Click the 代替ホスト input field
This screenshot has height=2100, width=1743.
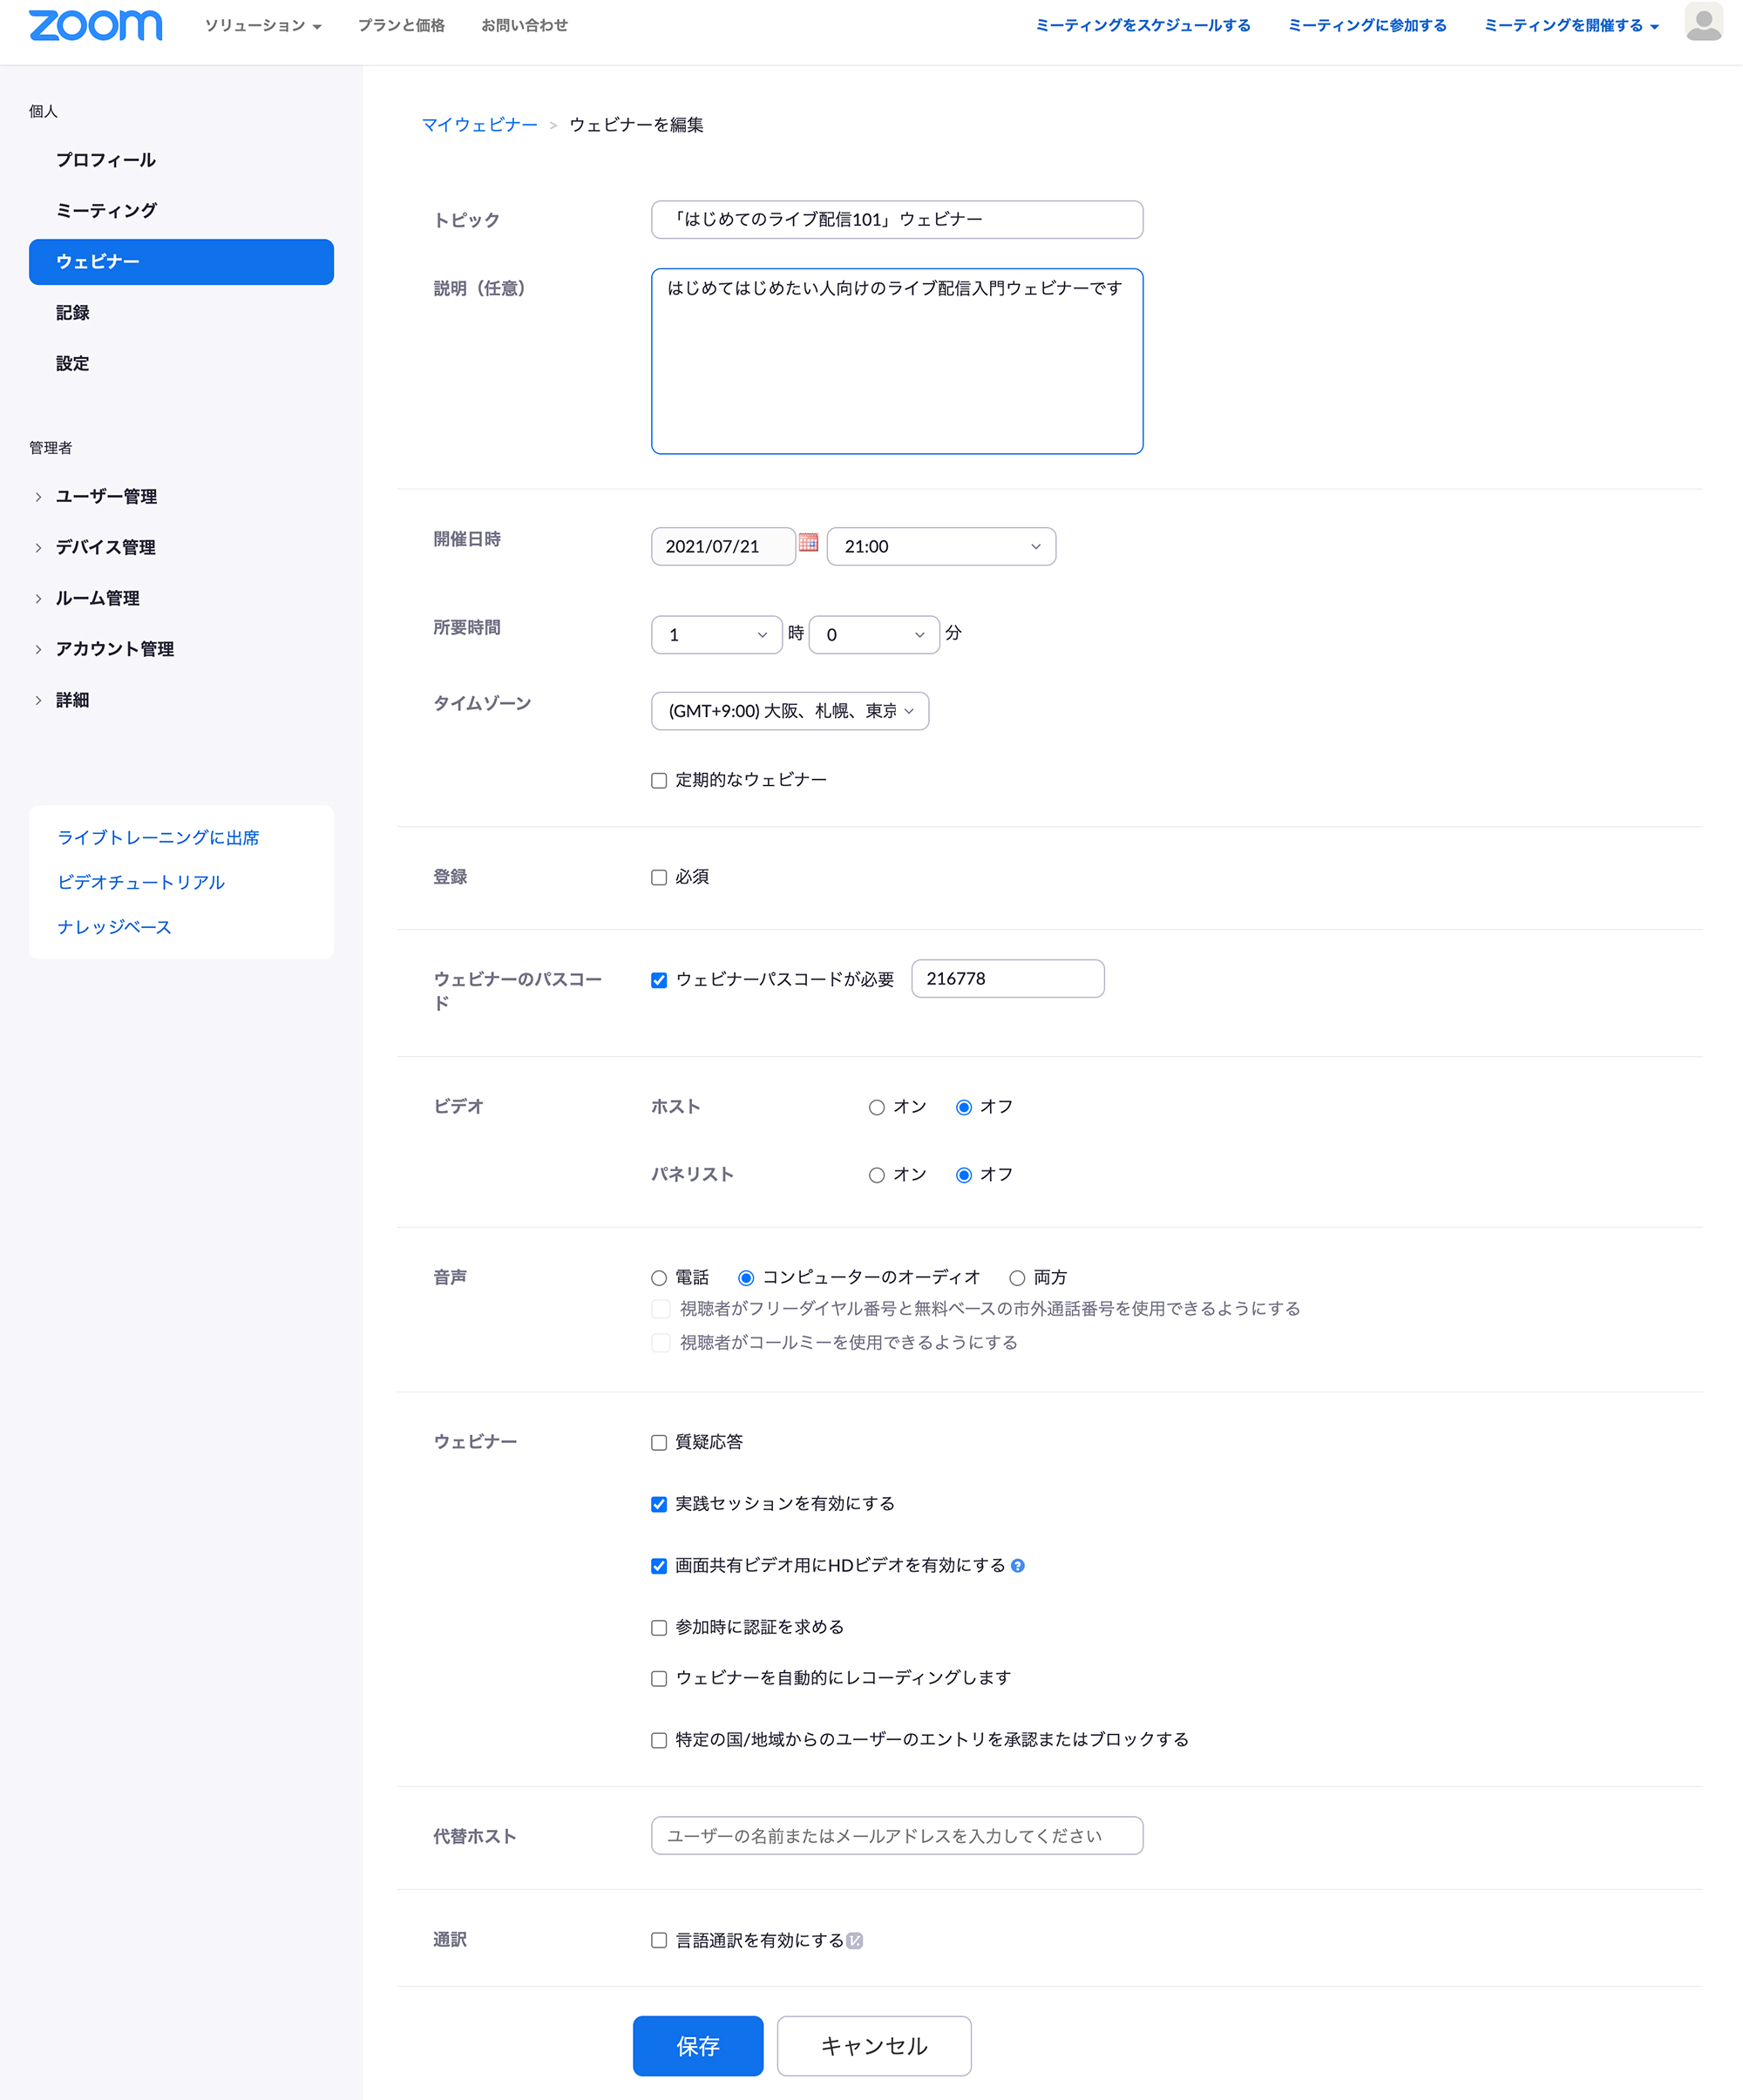(x=896, y=1835)
